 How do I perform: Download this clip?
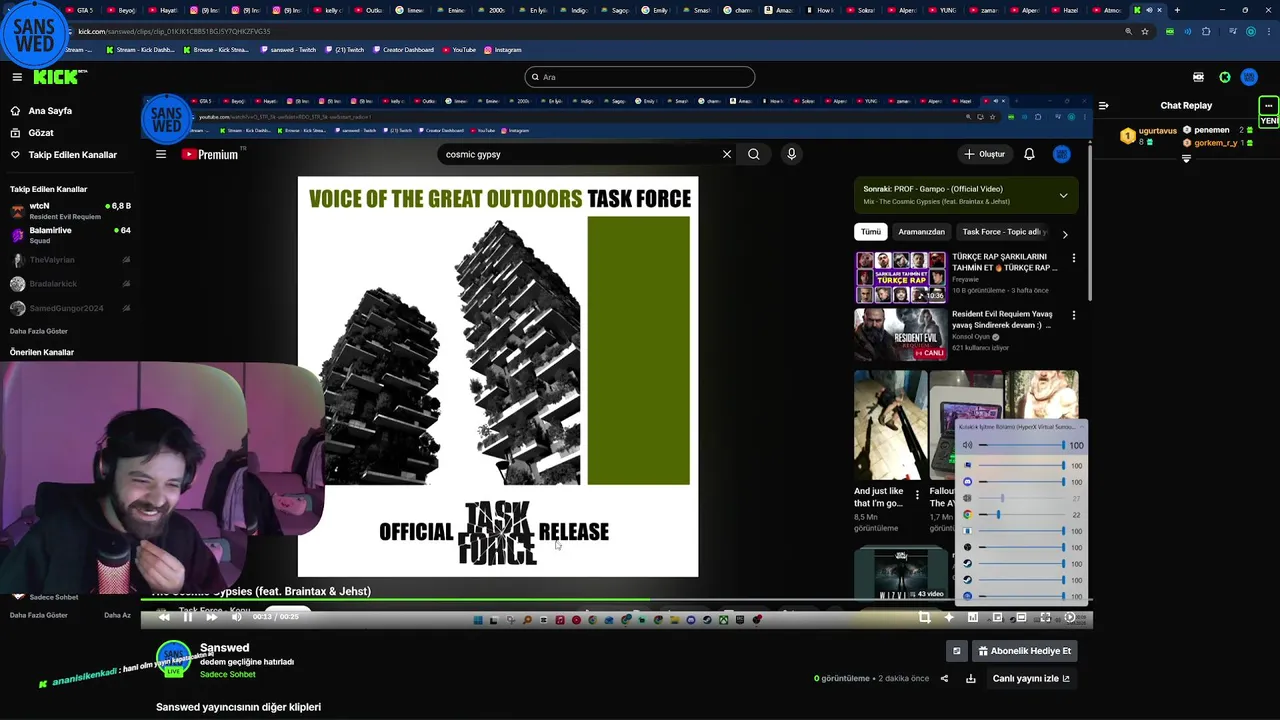(970, 679)
